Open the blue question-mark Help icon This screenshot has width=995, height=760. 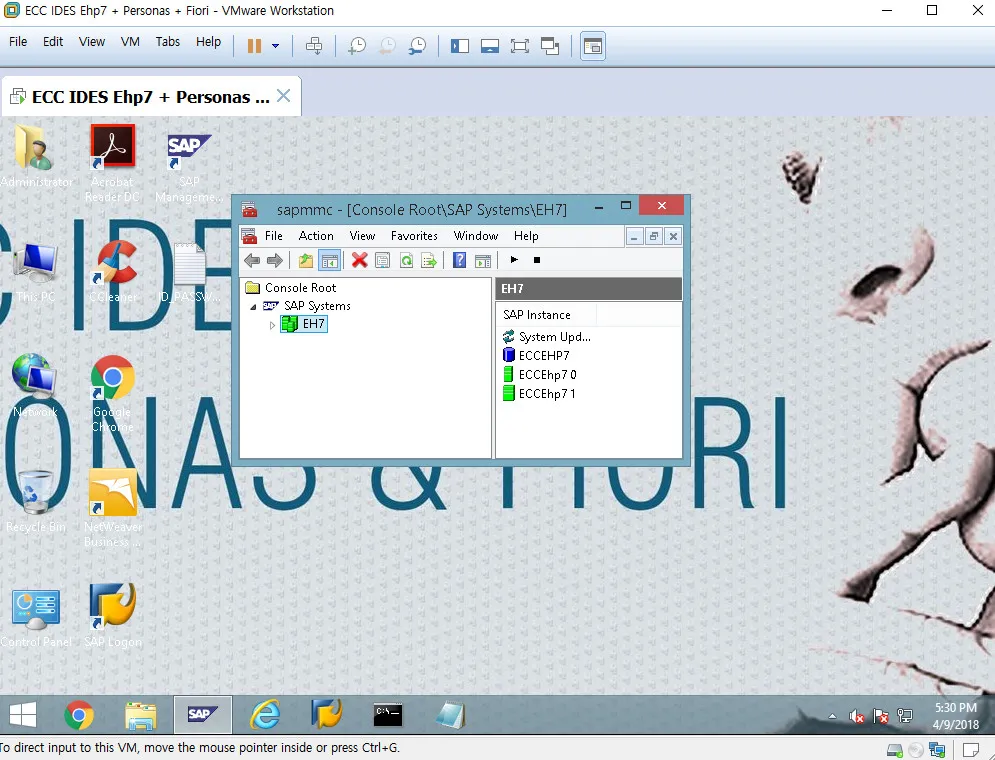coord(459,260)
